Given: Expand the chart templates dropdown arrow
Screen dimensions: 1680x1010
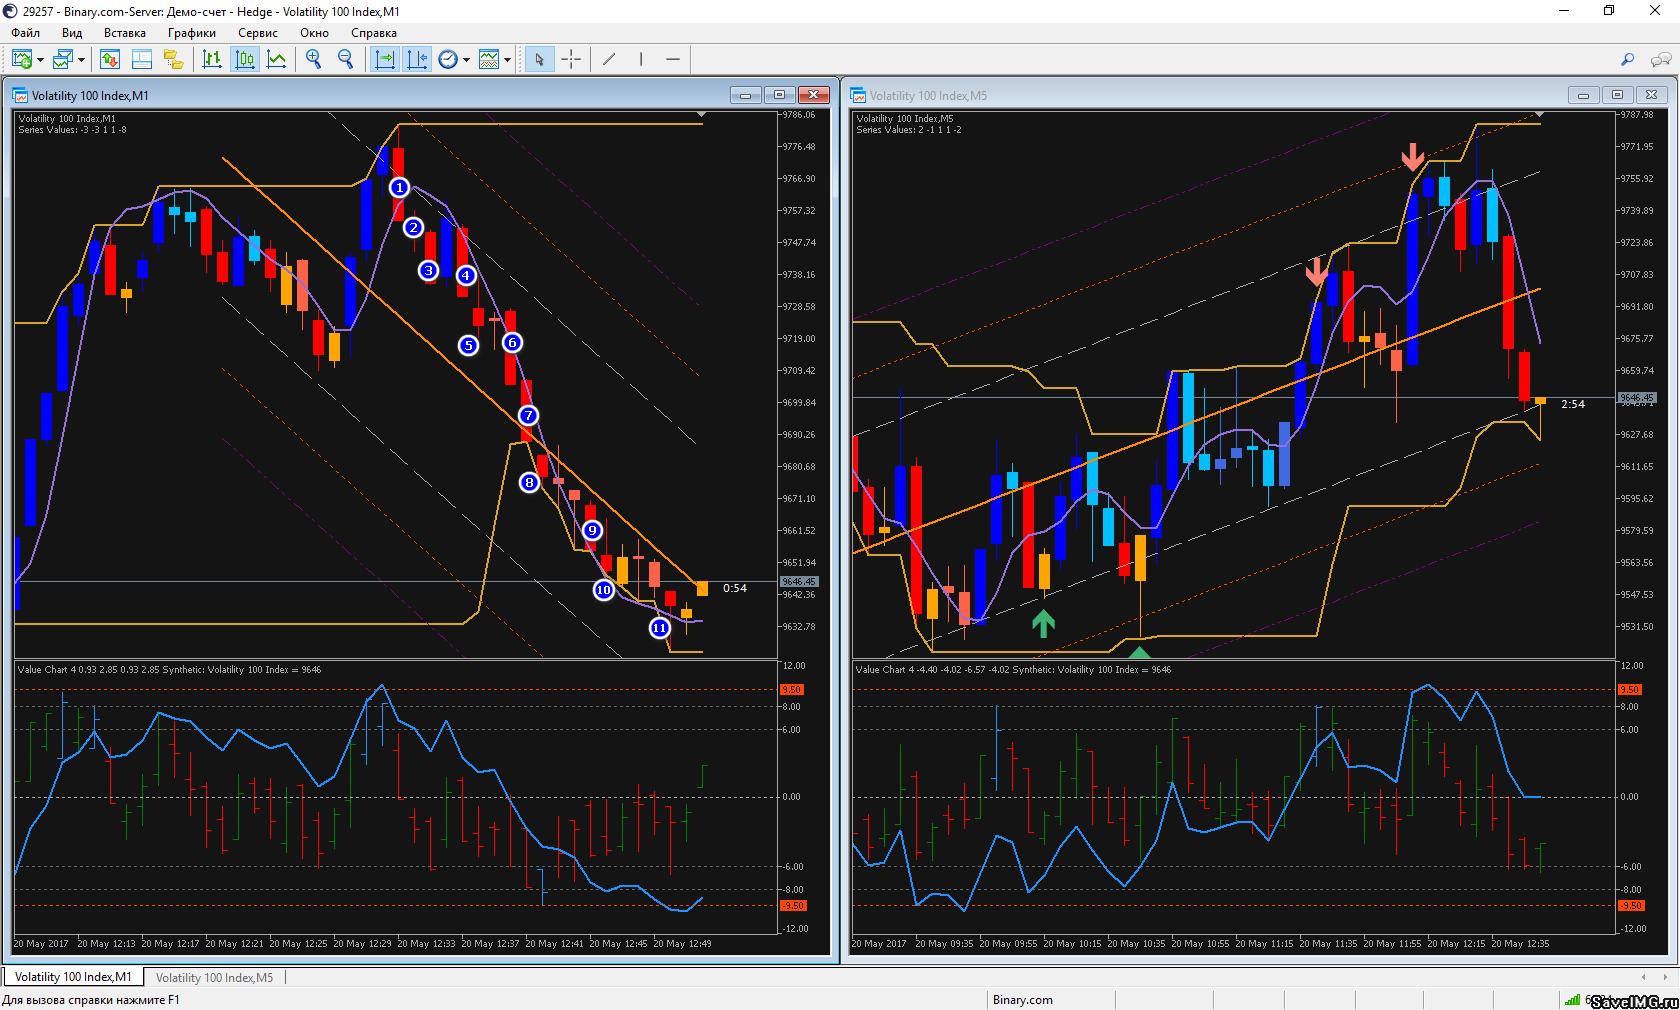Looking at the screenshot, I should (507, 60).
